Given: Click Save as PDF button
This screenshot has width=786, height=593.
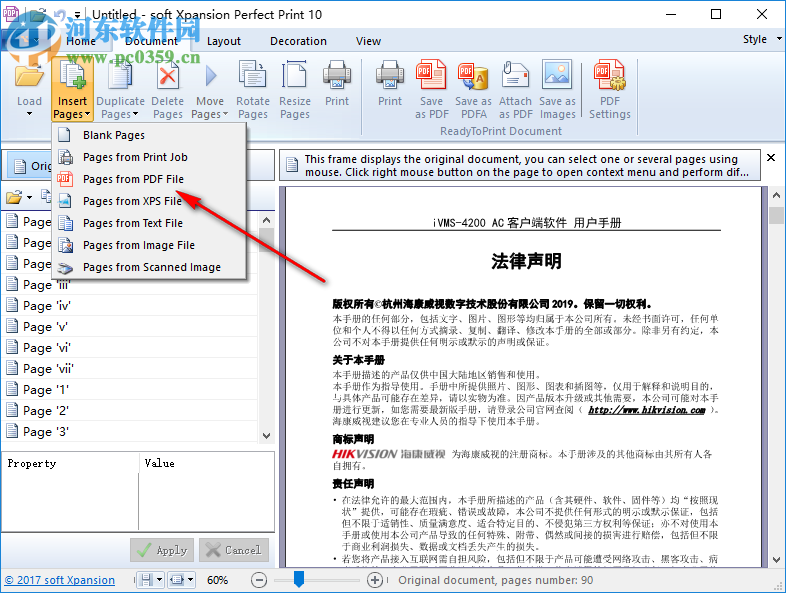Looking at the screenshot, I should click(x=432, y=89).
